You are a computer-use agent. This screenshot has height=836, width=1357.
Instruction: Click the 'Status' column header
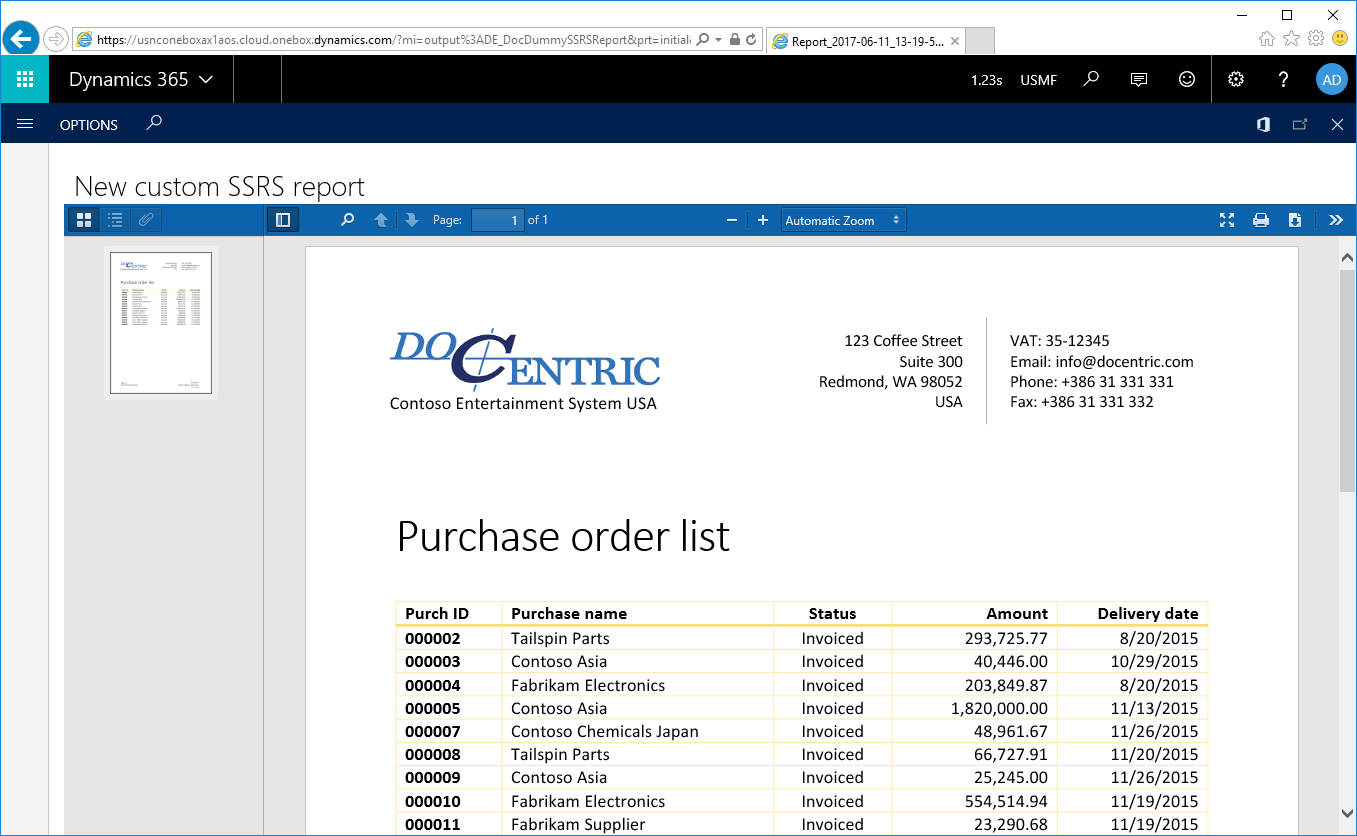[833, 613]
